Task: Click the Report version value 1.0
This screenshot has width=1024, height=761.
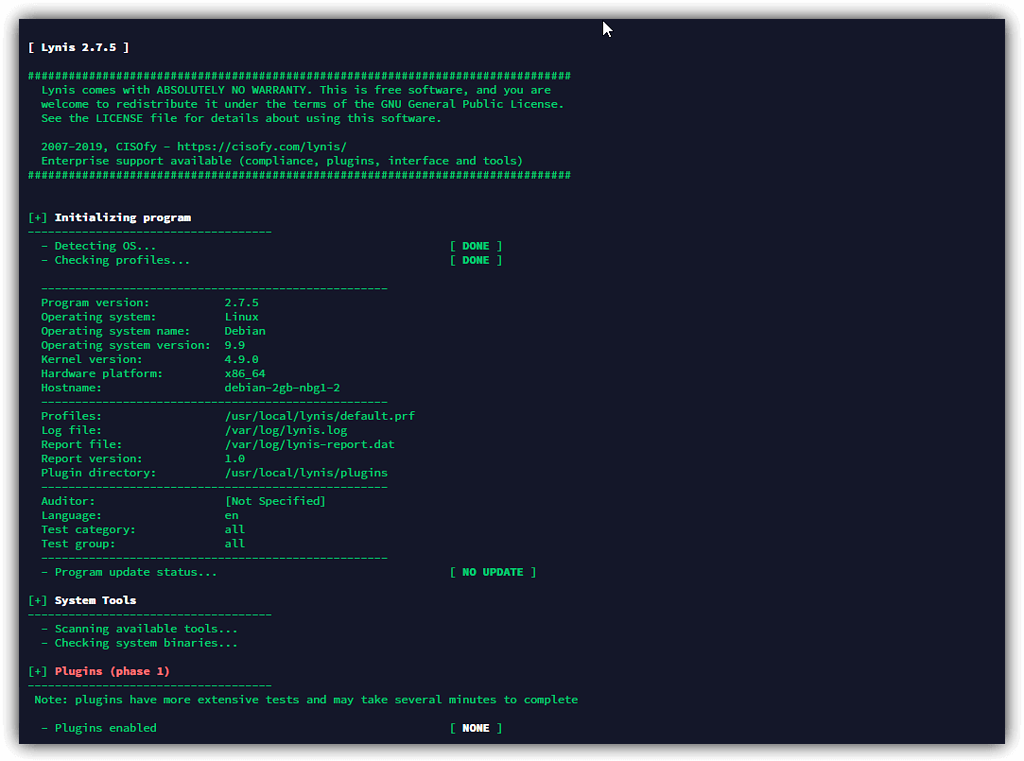Action: (x=234, y=459)
